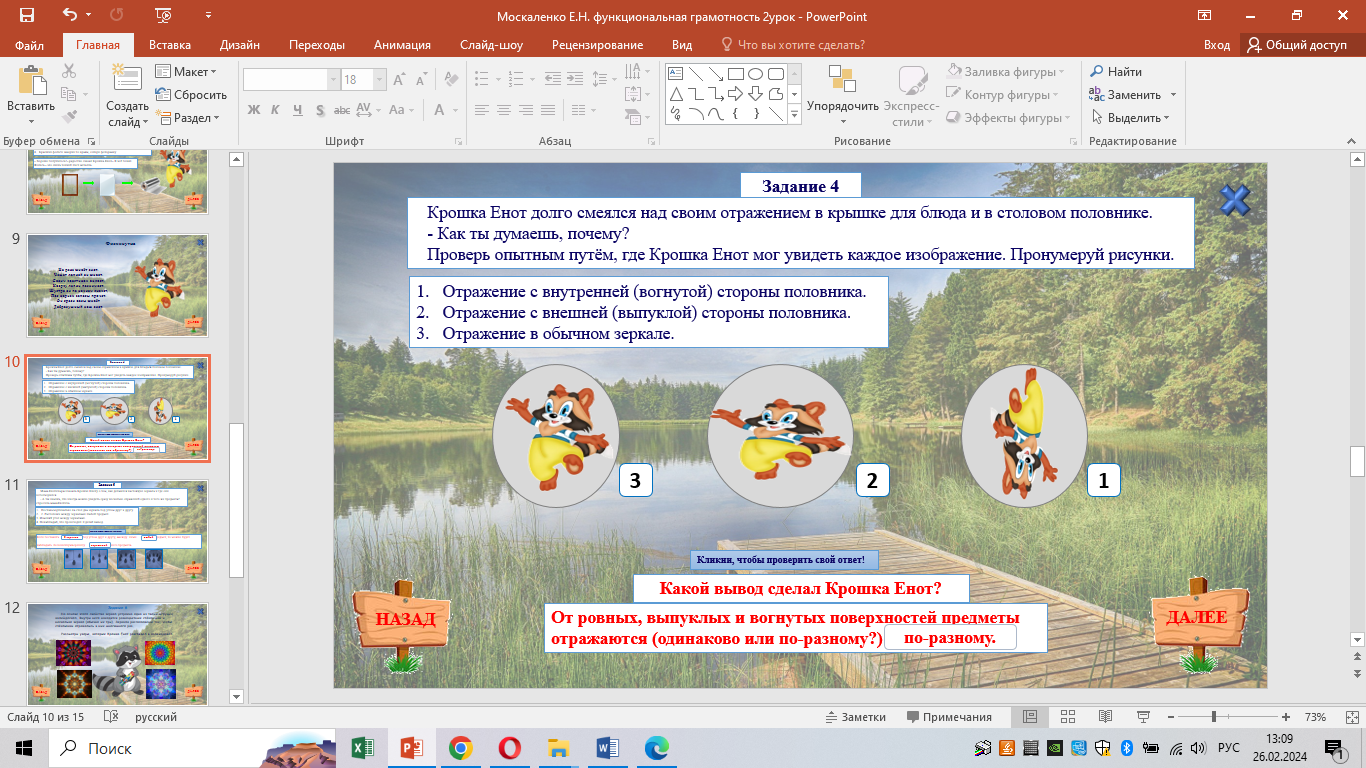Click the blue X close shape on slide
Viewport: 1366px width, 768px height.
click(1235, 201)
